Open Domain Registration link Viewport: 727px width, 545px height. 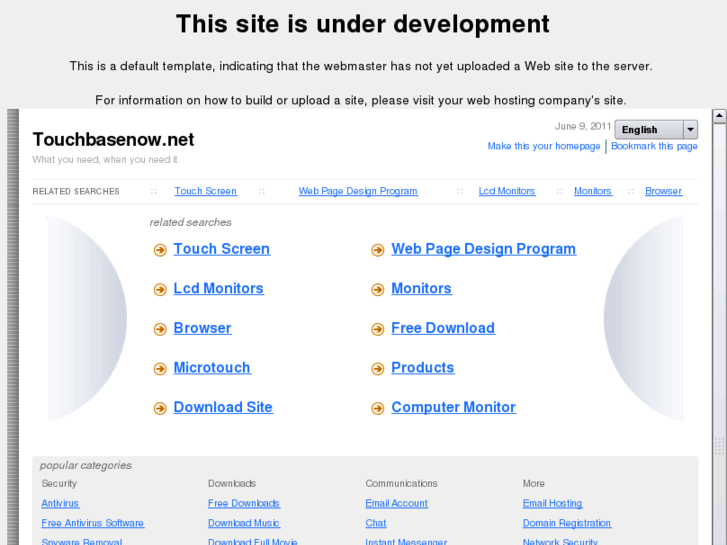[x=567, y=523]
